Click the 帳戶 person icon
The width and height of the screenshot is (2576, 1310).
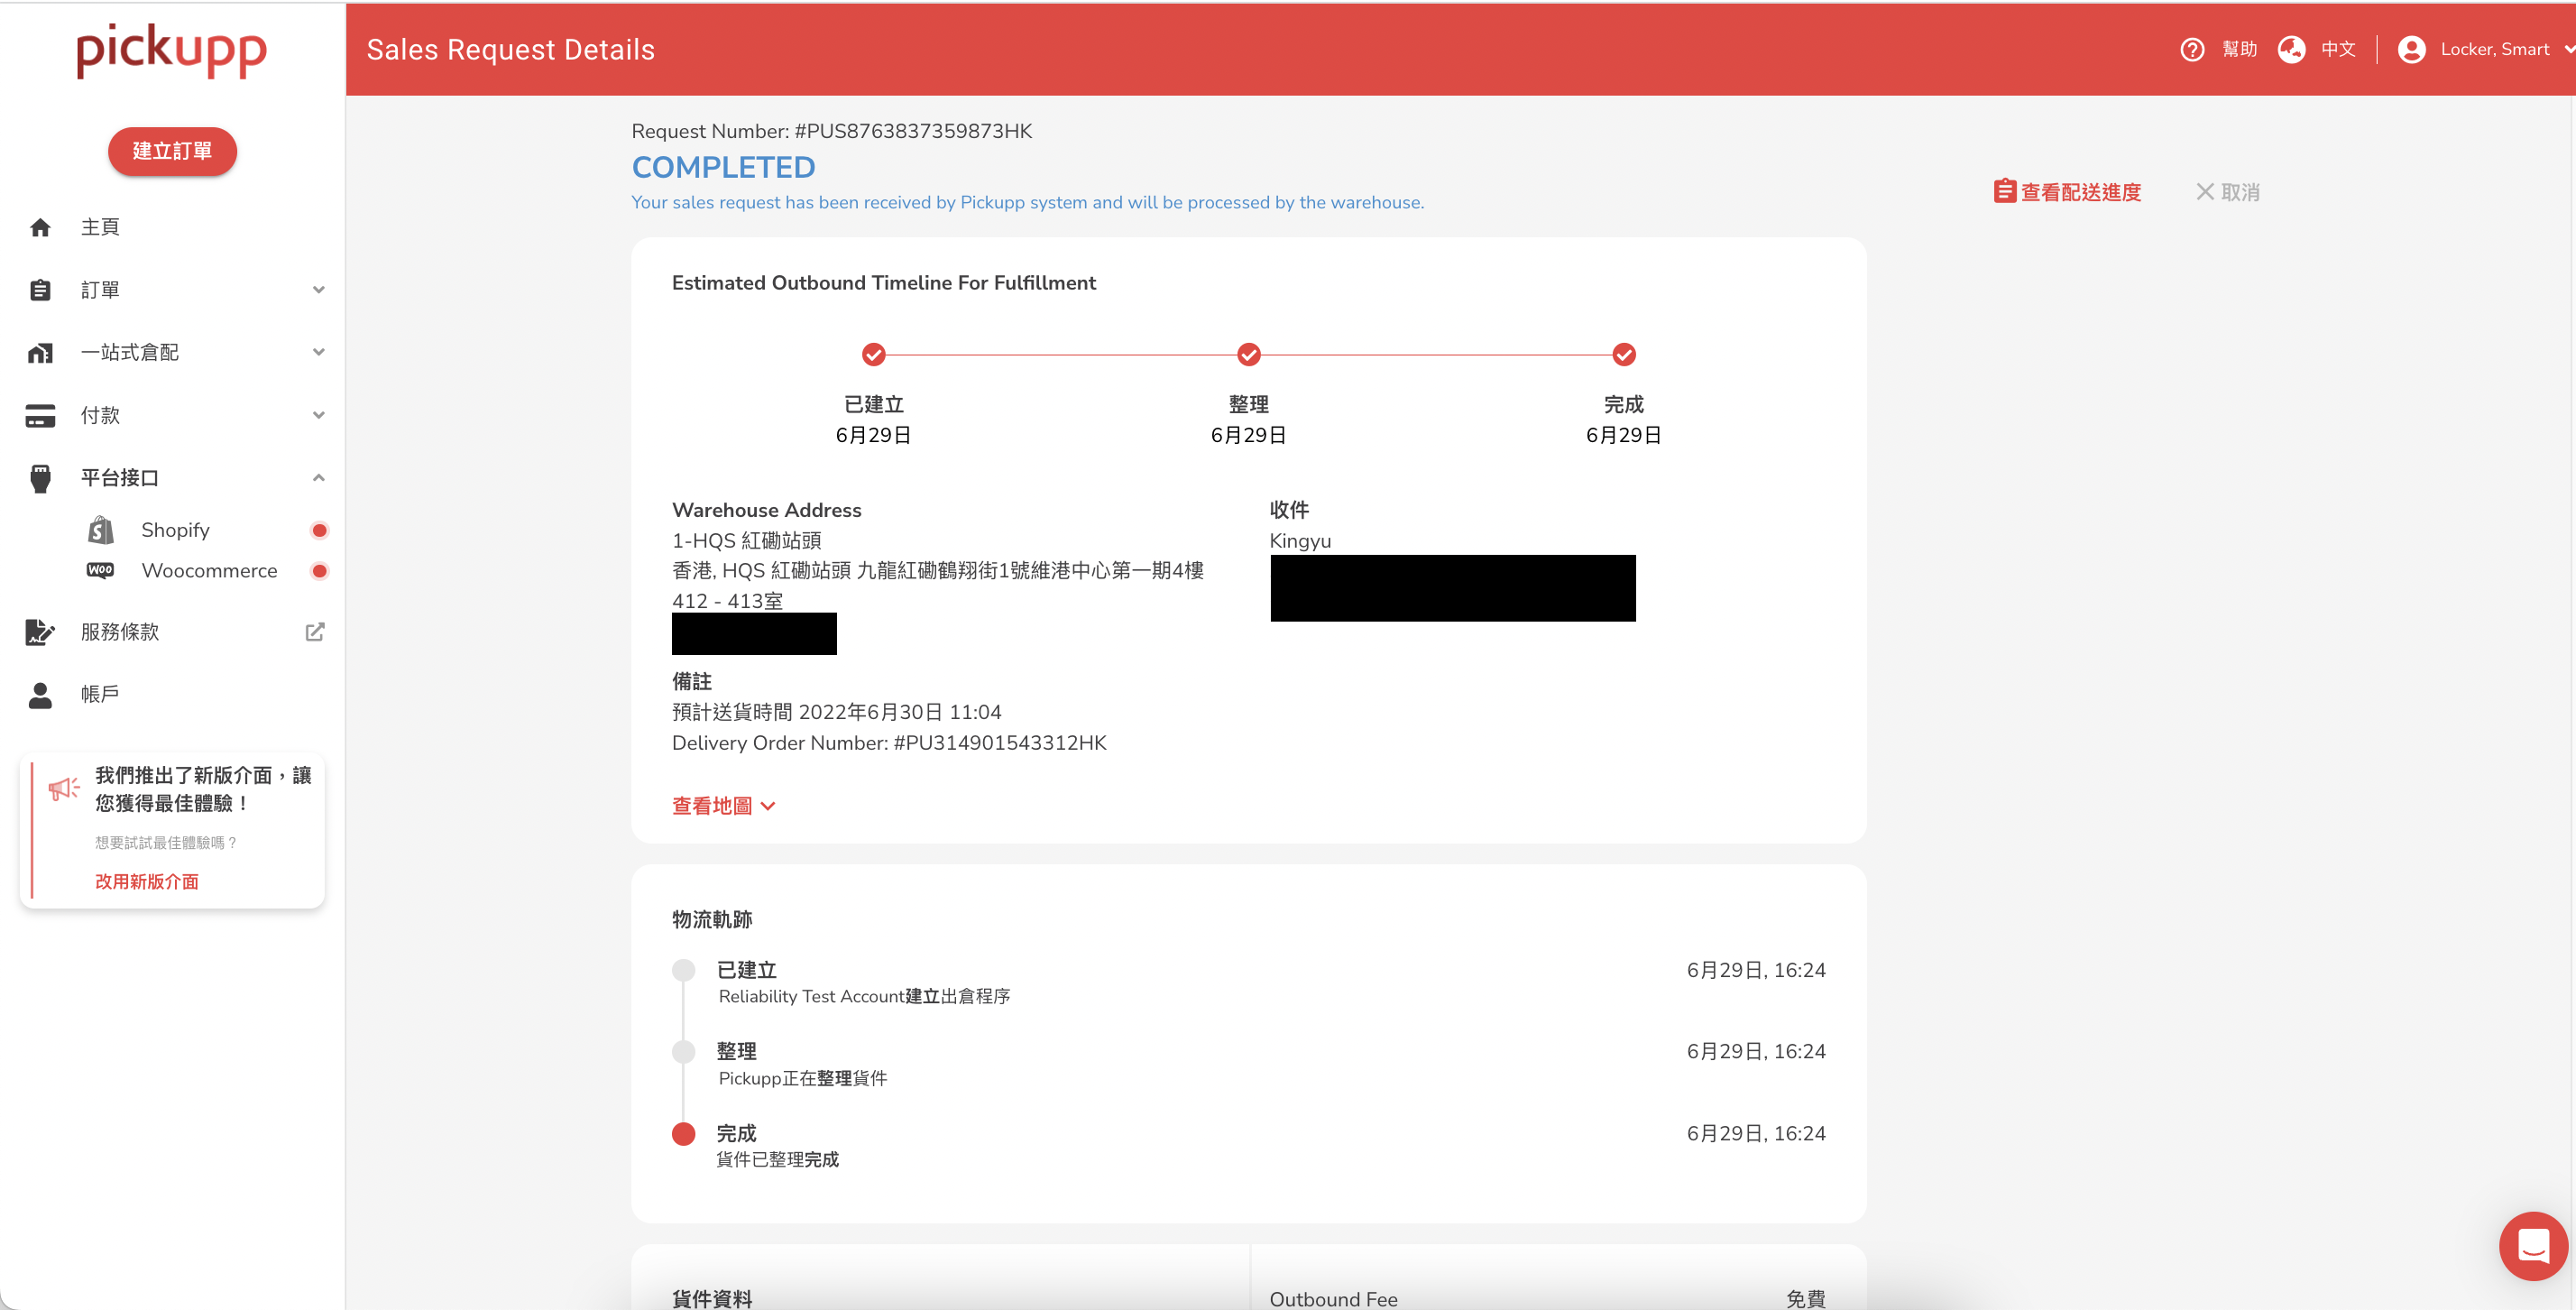point(40,695)
